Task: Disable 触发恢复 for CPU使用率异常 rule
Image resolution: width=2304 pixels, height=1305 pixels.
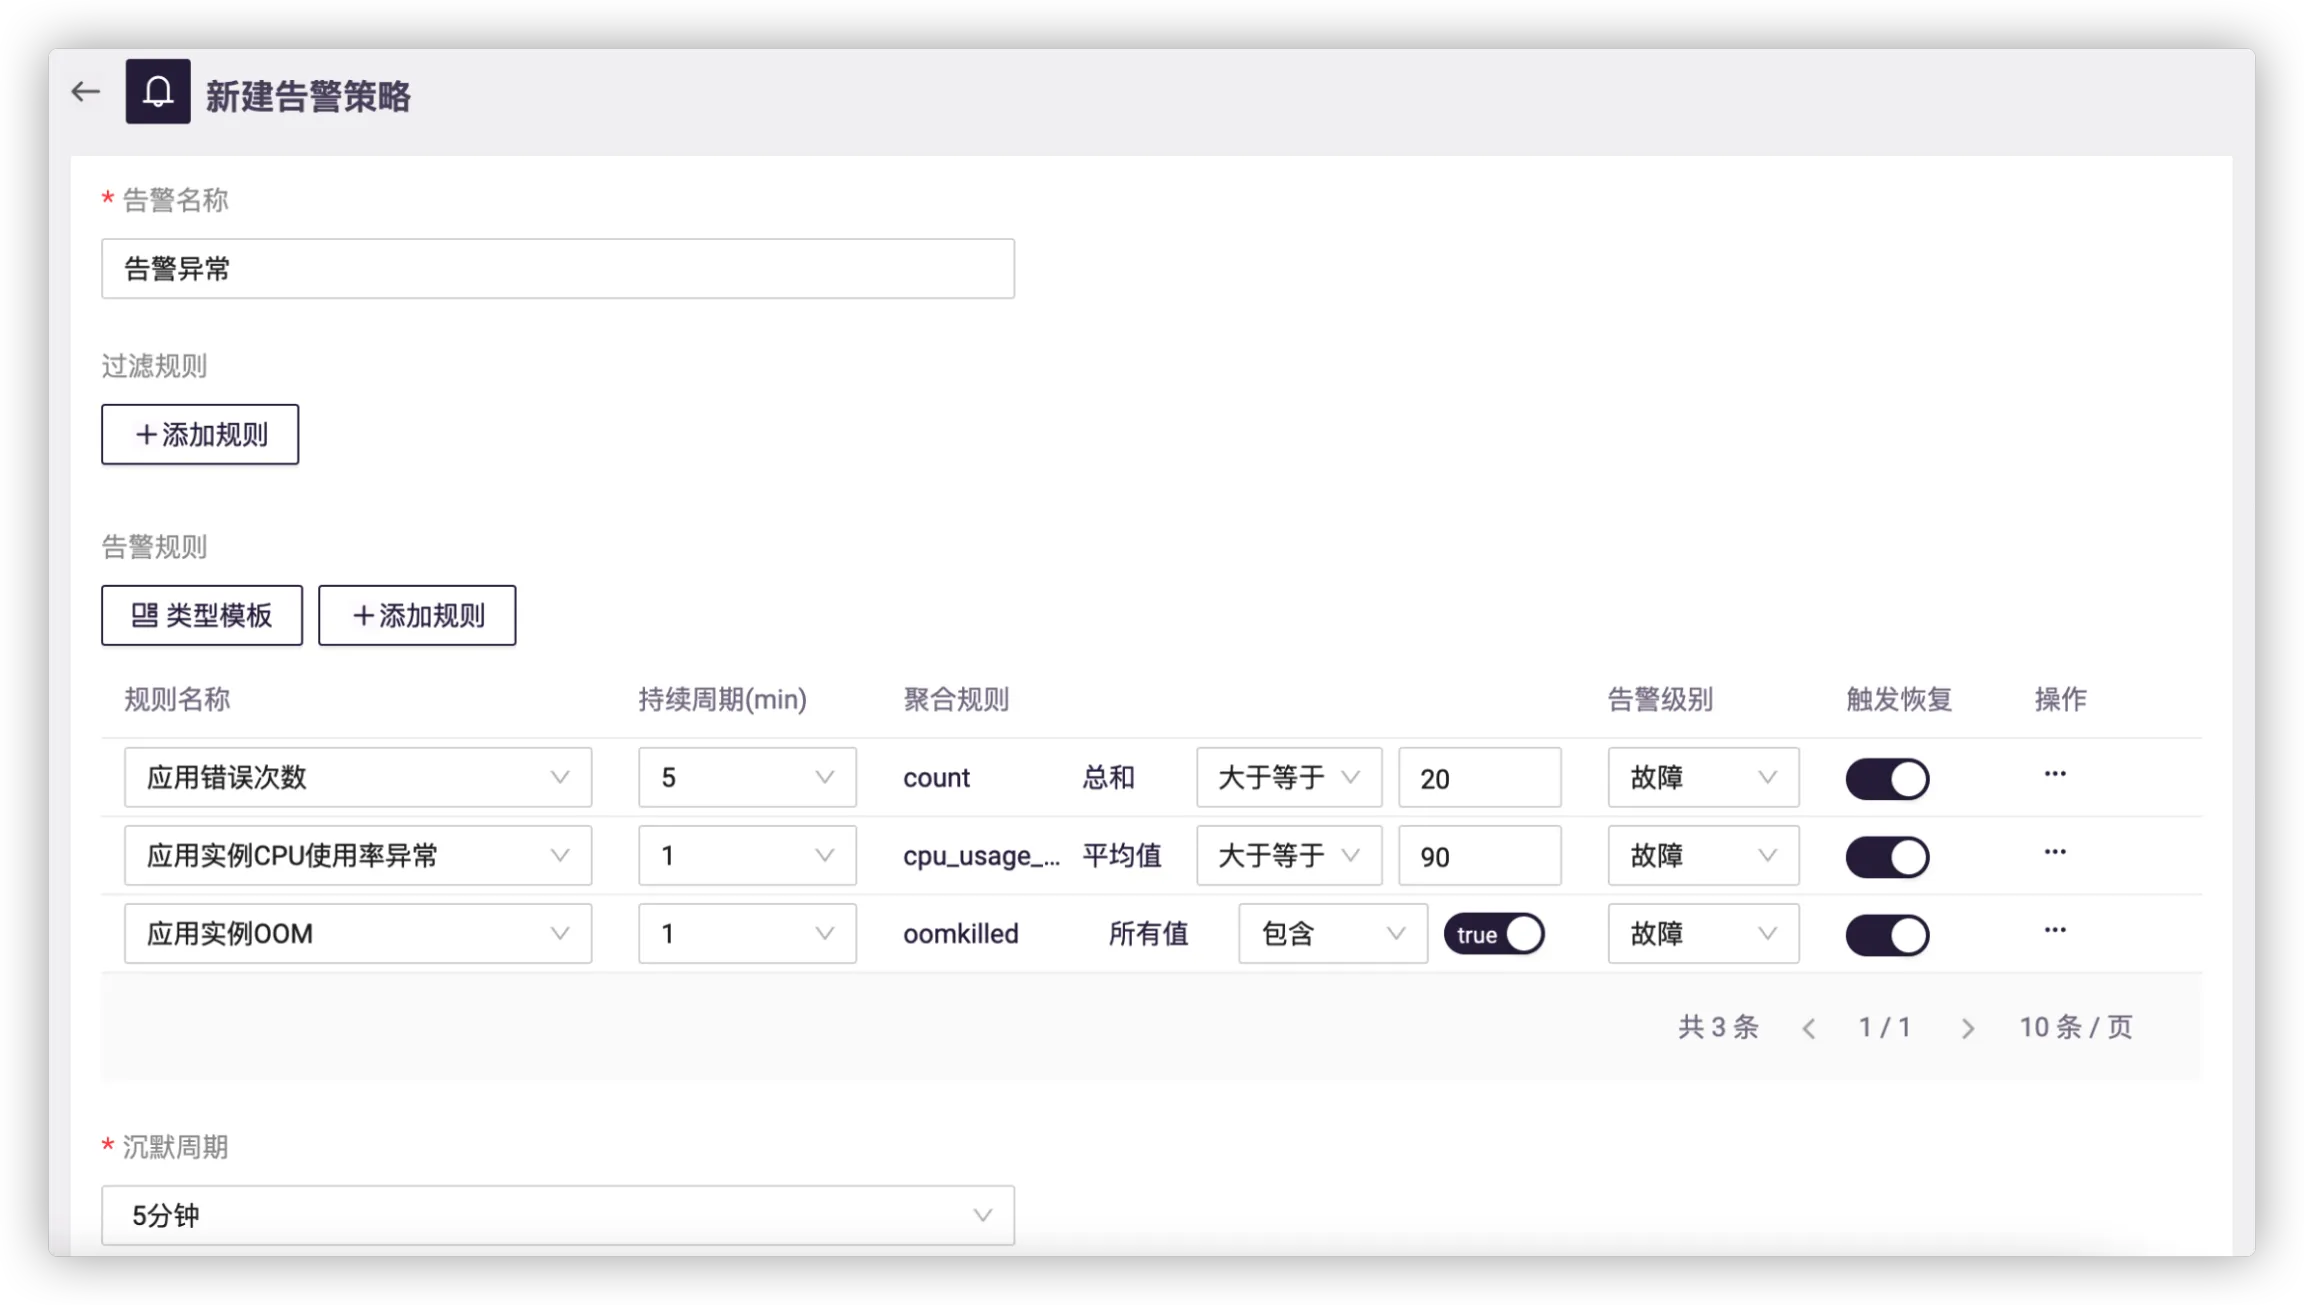Action: (1887, 857)
